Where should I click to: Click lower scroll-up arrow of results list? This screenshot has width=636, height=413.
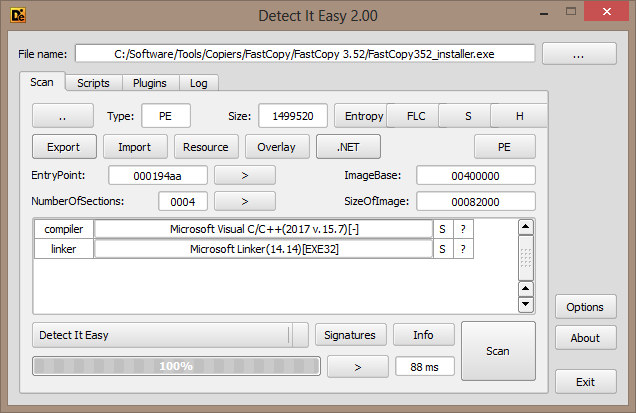pyautogui.click(x=526, y=288)
